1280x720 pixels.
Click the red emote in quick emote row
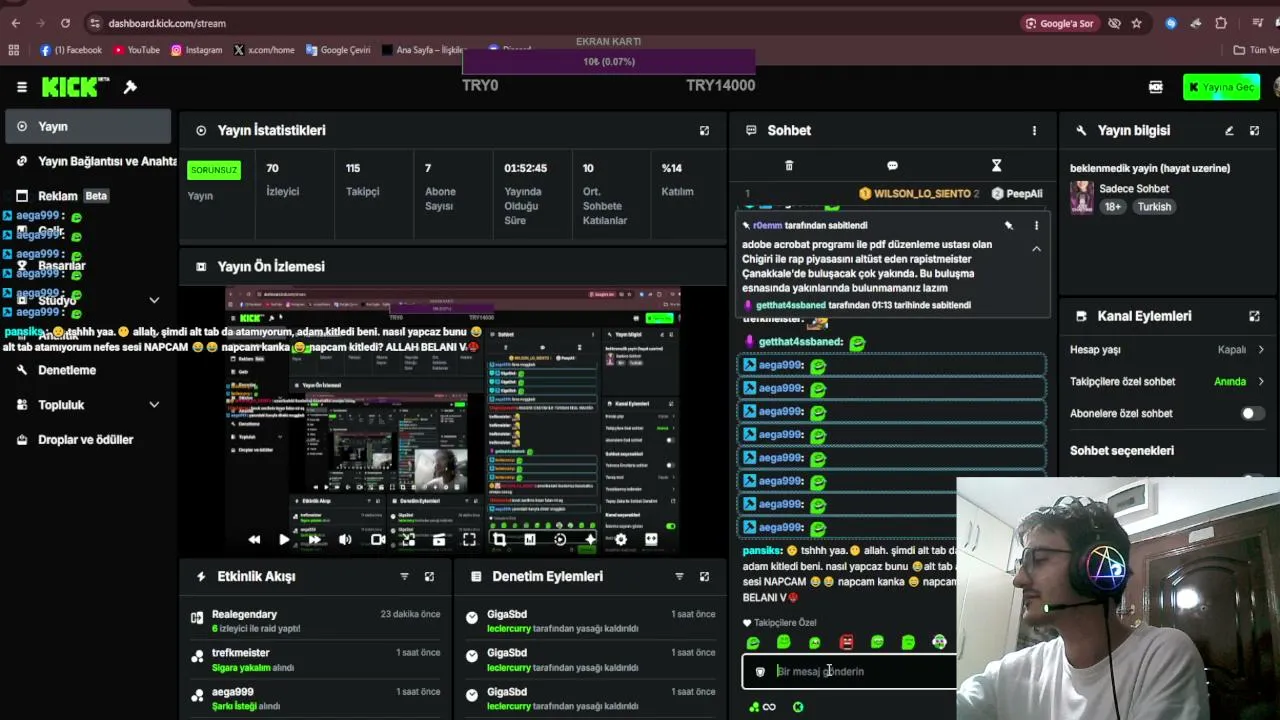click(846, 642)
